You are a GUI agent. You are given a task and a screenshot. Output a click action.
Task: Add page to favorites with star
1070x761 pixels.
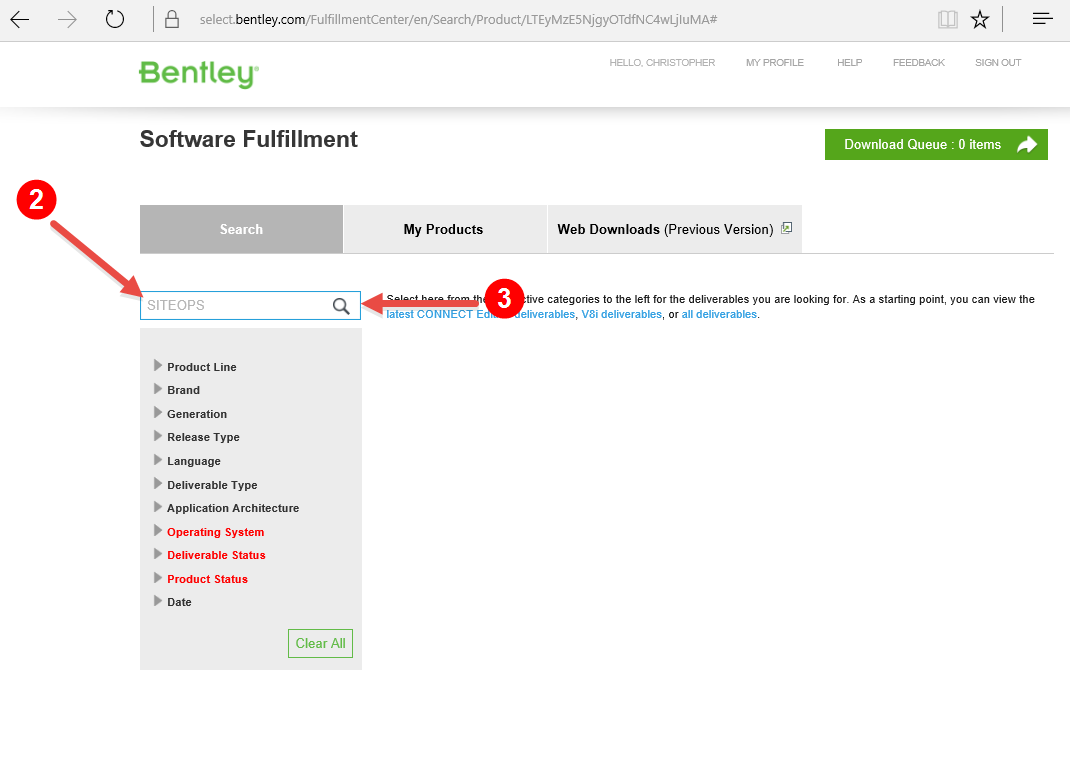click(980, 19)
